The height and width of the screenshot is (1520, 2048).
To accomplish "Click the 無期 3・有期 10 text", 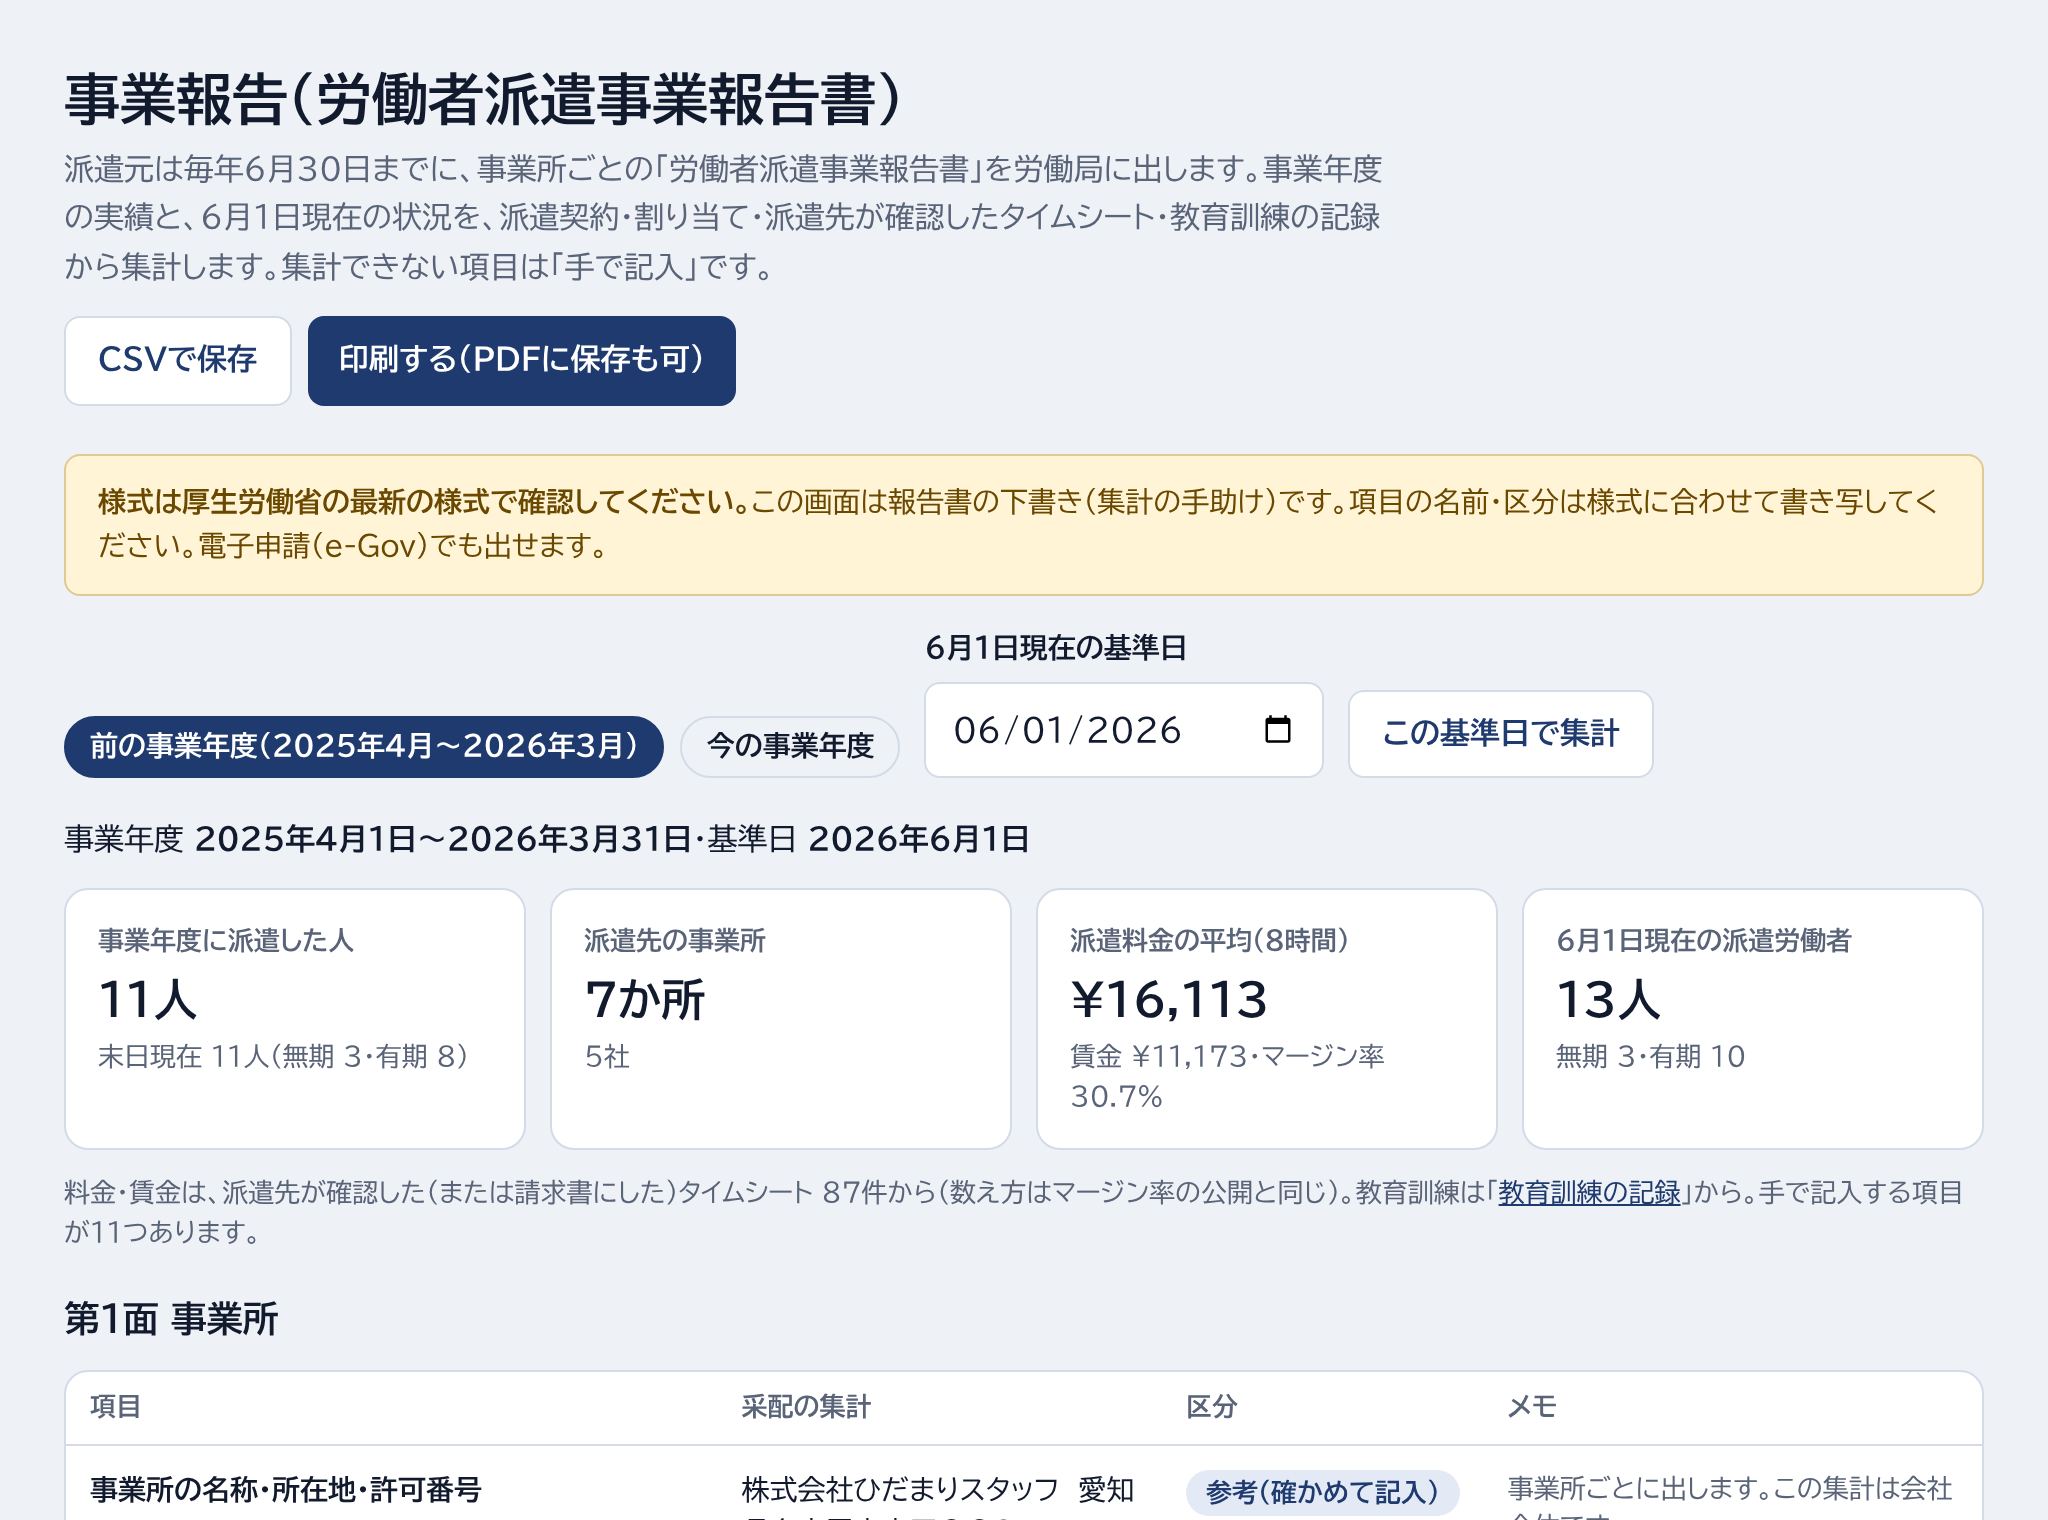I will click(x=1651, y=1057).
